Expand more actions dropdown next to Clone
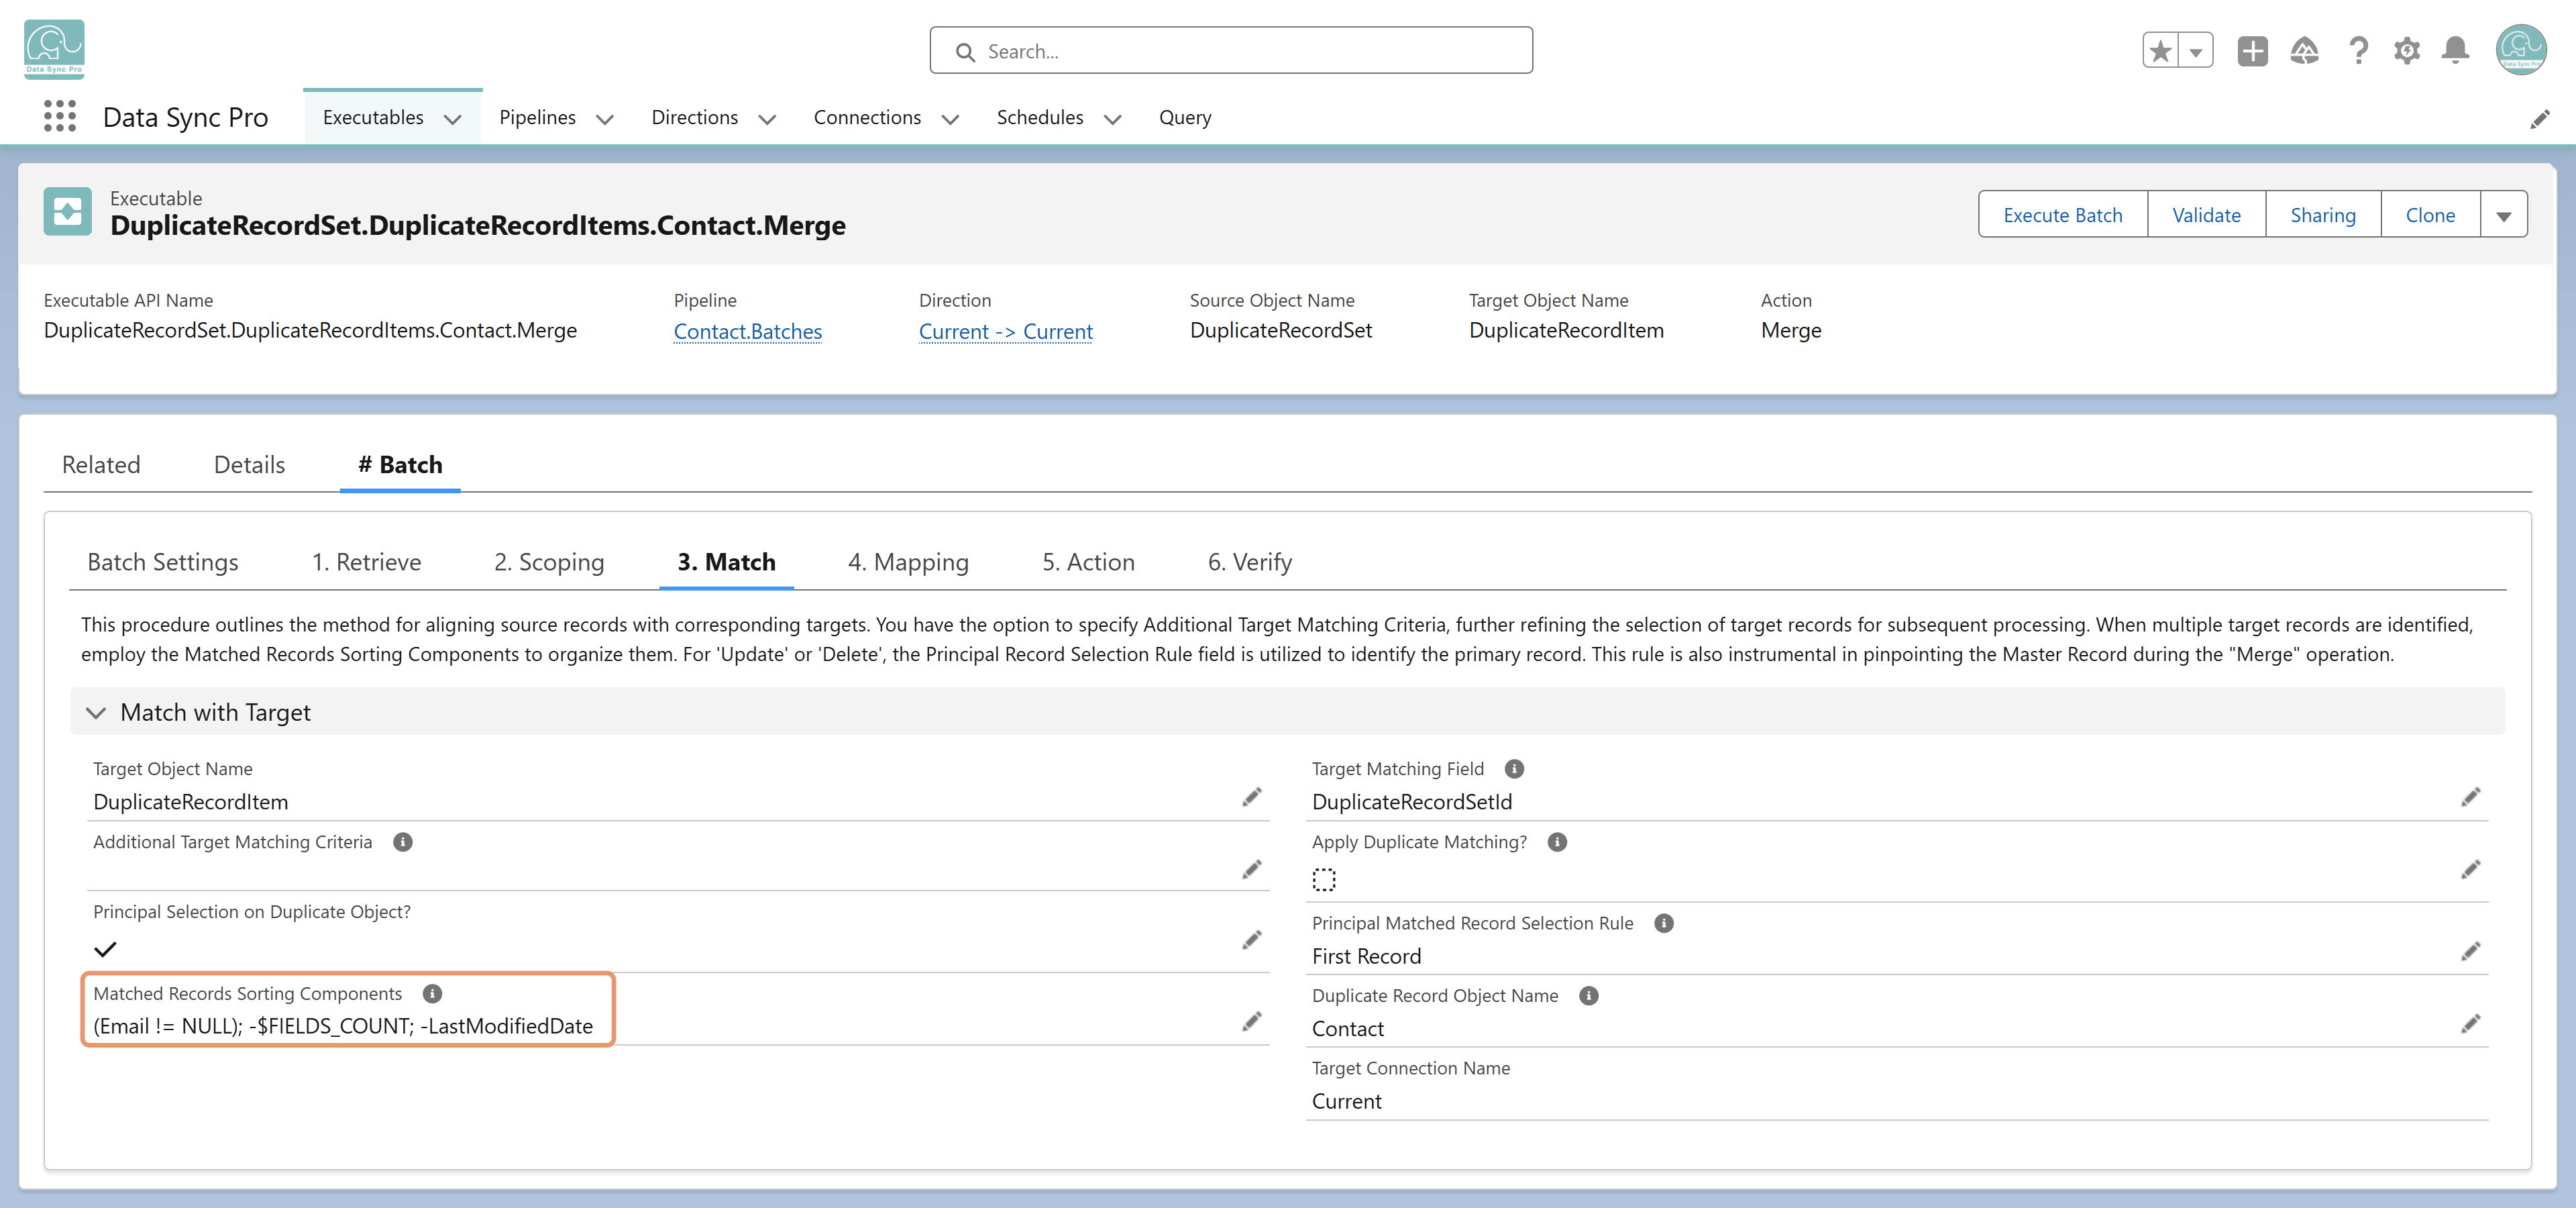This screenshot has height=1208, width=2576. (x=2503, y=215)
